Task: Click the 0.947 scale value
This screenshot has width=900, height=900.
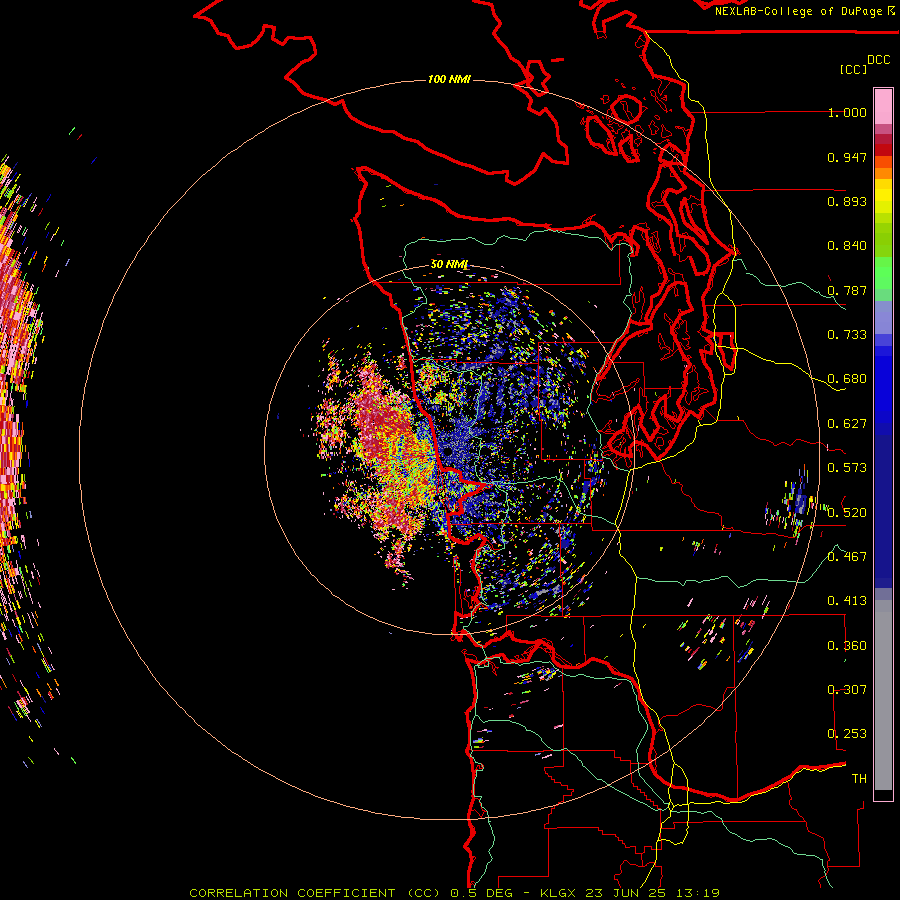Action: point(847,157)
